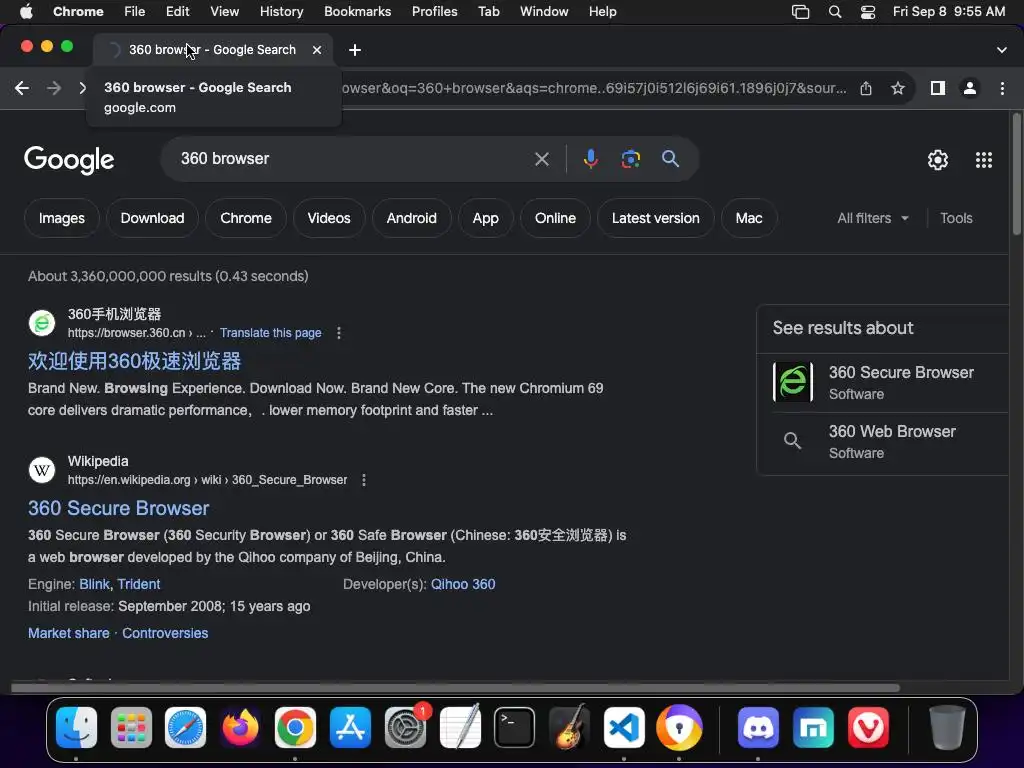Image resolution: width=1024 pixels, height=768 pixels.
Task: Go to Google homepage via logo
Action: coord(69,160)
